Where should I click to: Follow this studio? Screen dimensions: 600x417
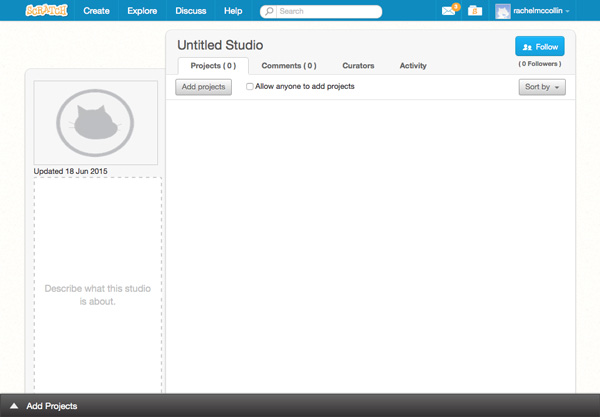click(540, 46)
